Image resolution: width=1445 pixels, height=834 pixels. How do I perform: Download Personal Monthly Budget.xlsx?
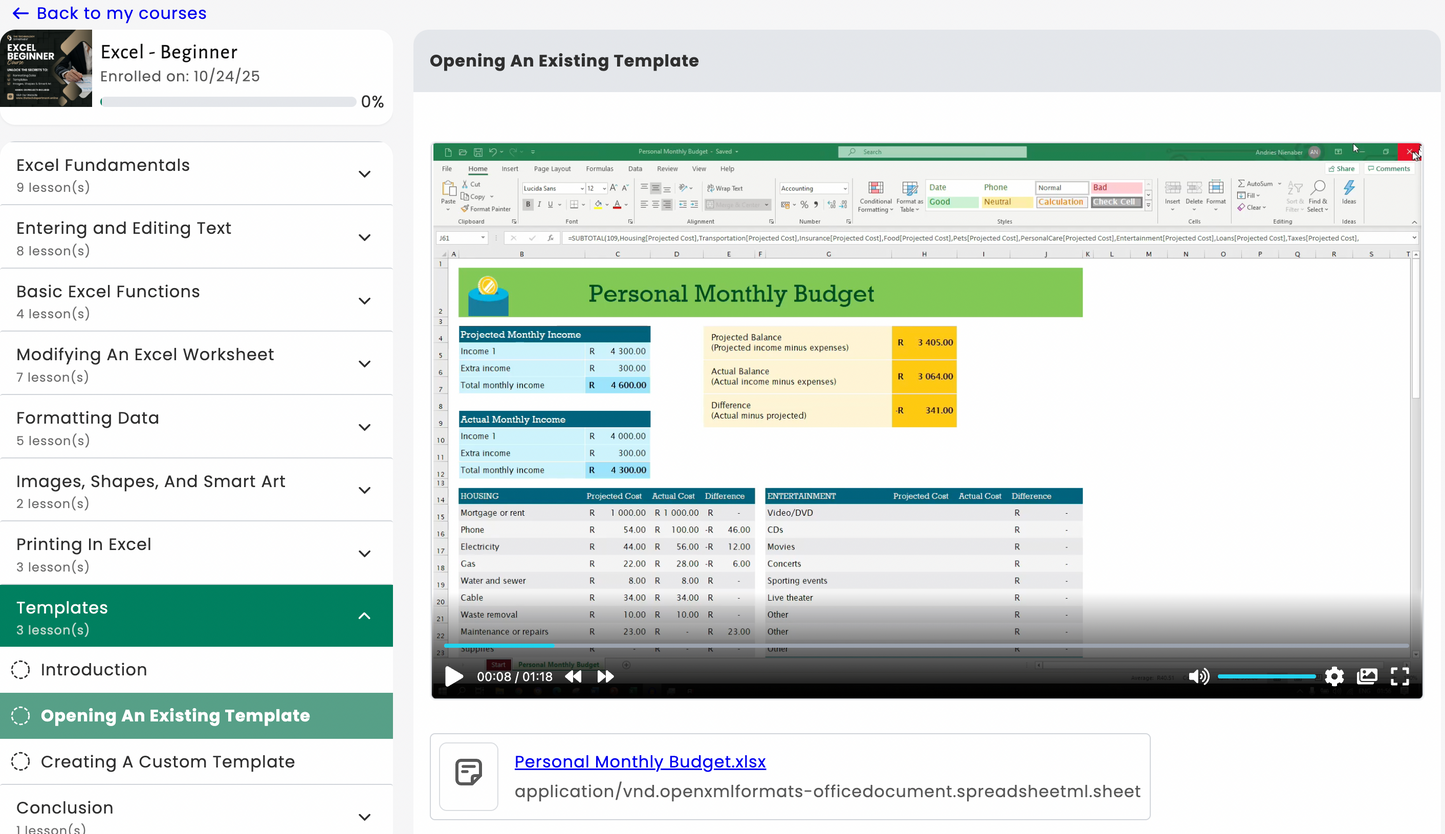point(639,761)
